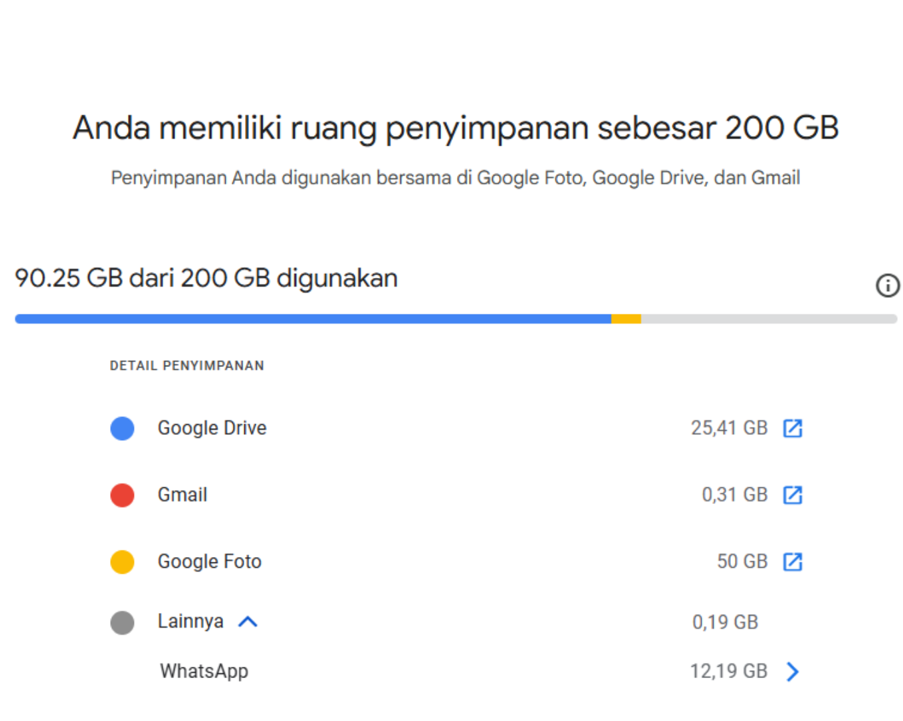This screenshot has width=903, height=721.
Task: Open the WhatsApp storage entry
Action: [x=204, y=671]
